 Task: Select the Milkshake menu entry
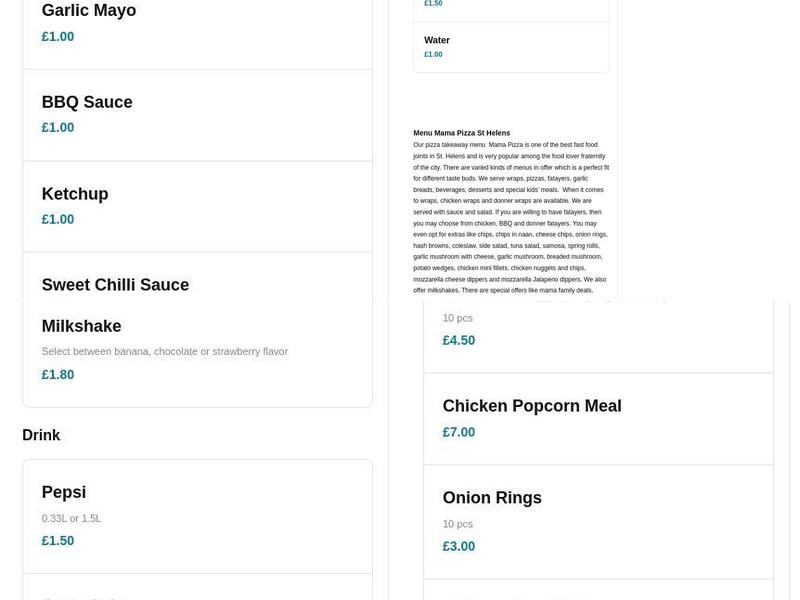coord(81,326)
